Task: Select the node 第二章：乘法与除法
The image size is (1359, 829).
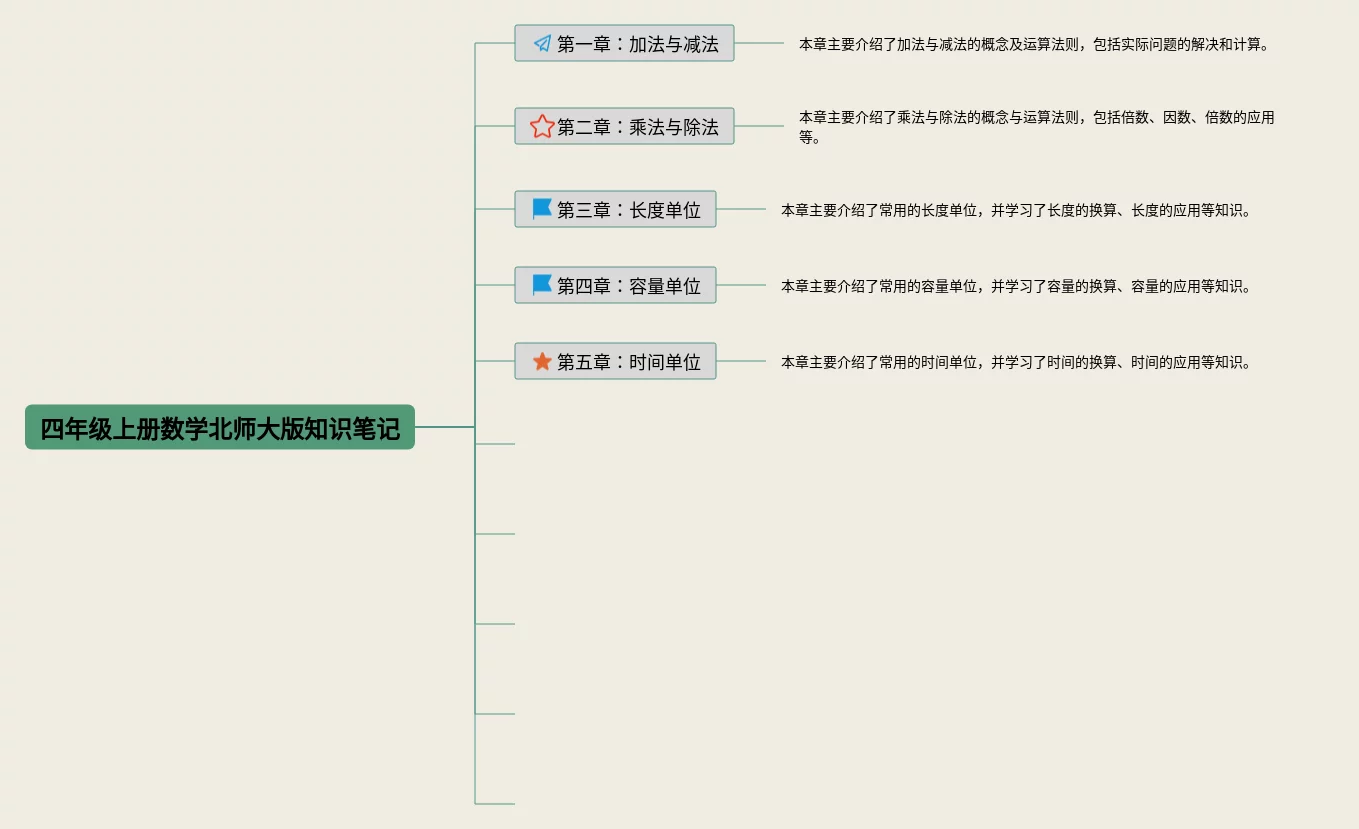Action: [x=624, y=127]
